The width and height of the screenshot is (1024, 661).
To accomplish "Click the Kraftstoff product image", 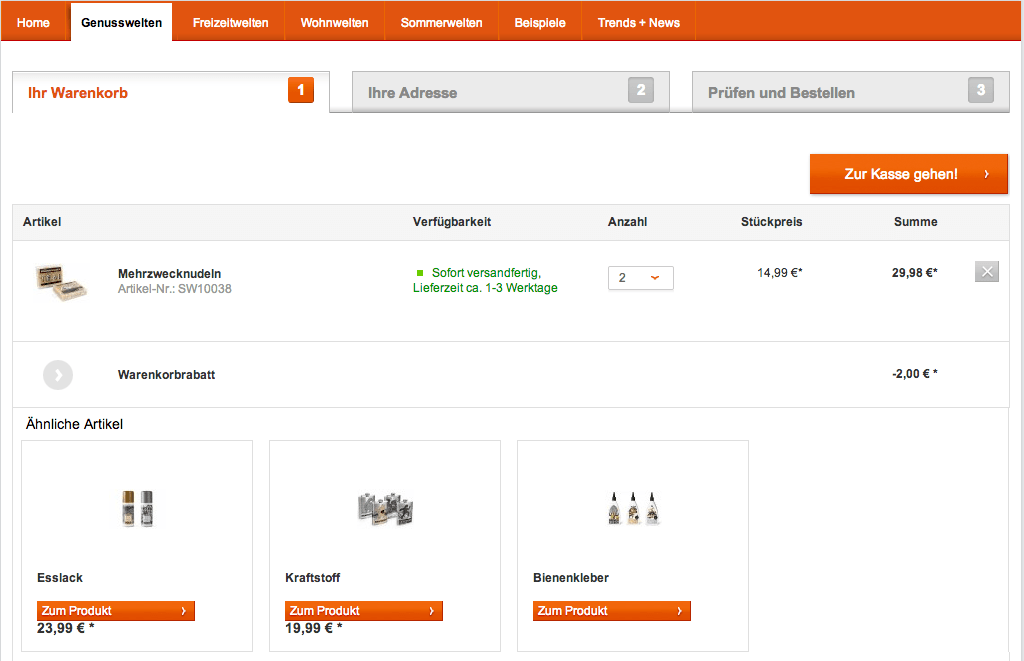I will [385, 509].
